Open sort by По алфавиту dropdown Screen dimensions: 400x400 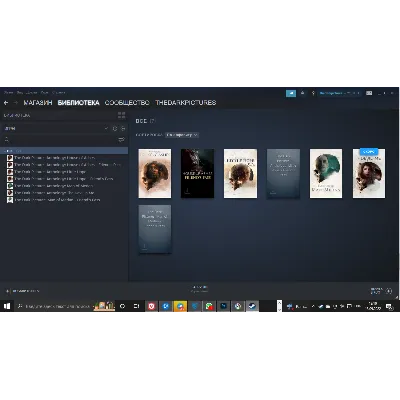pos(182,135)
